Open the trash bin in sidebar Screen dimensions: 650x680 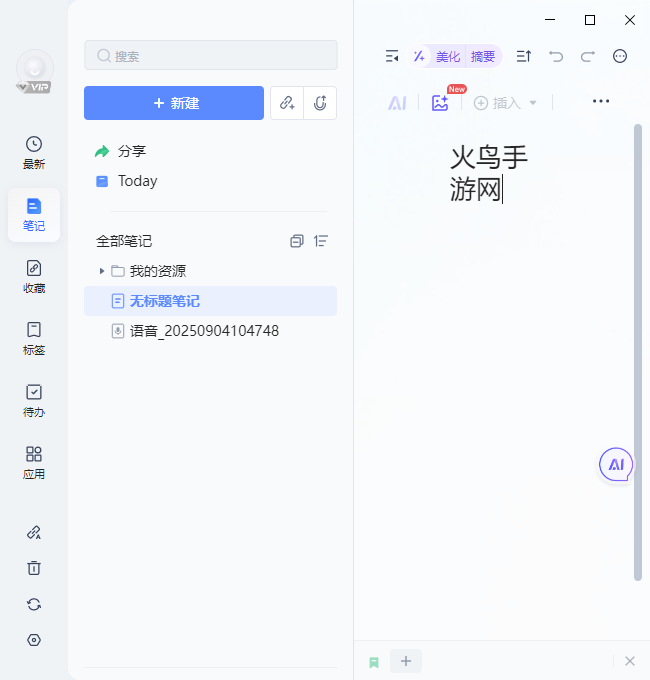(x=34, y=568)
